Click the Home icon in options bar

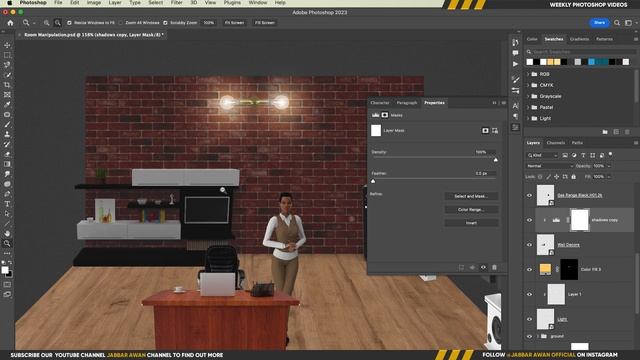(x=10, y=23)
